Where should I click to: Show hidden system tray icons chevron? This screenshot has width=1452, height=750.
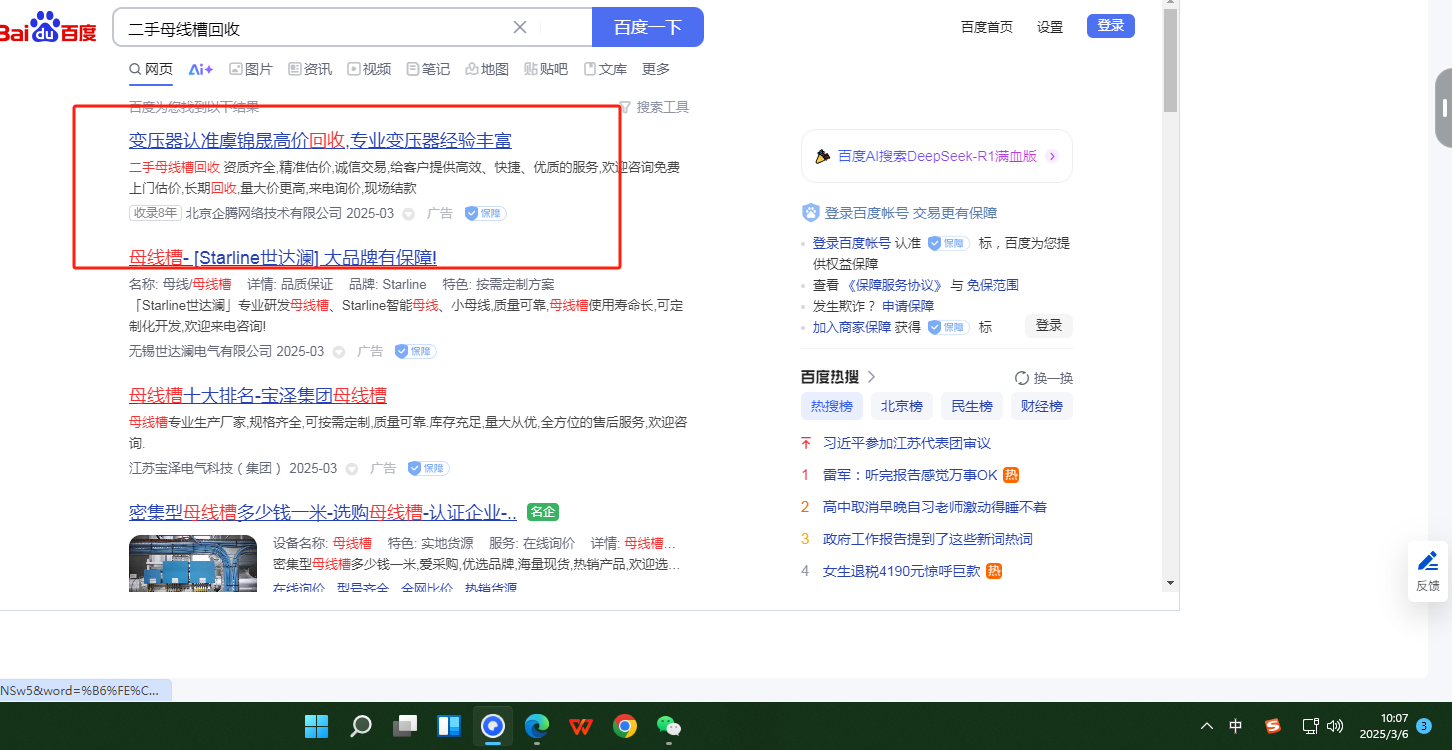tap(1207, 726)
